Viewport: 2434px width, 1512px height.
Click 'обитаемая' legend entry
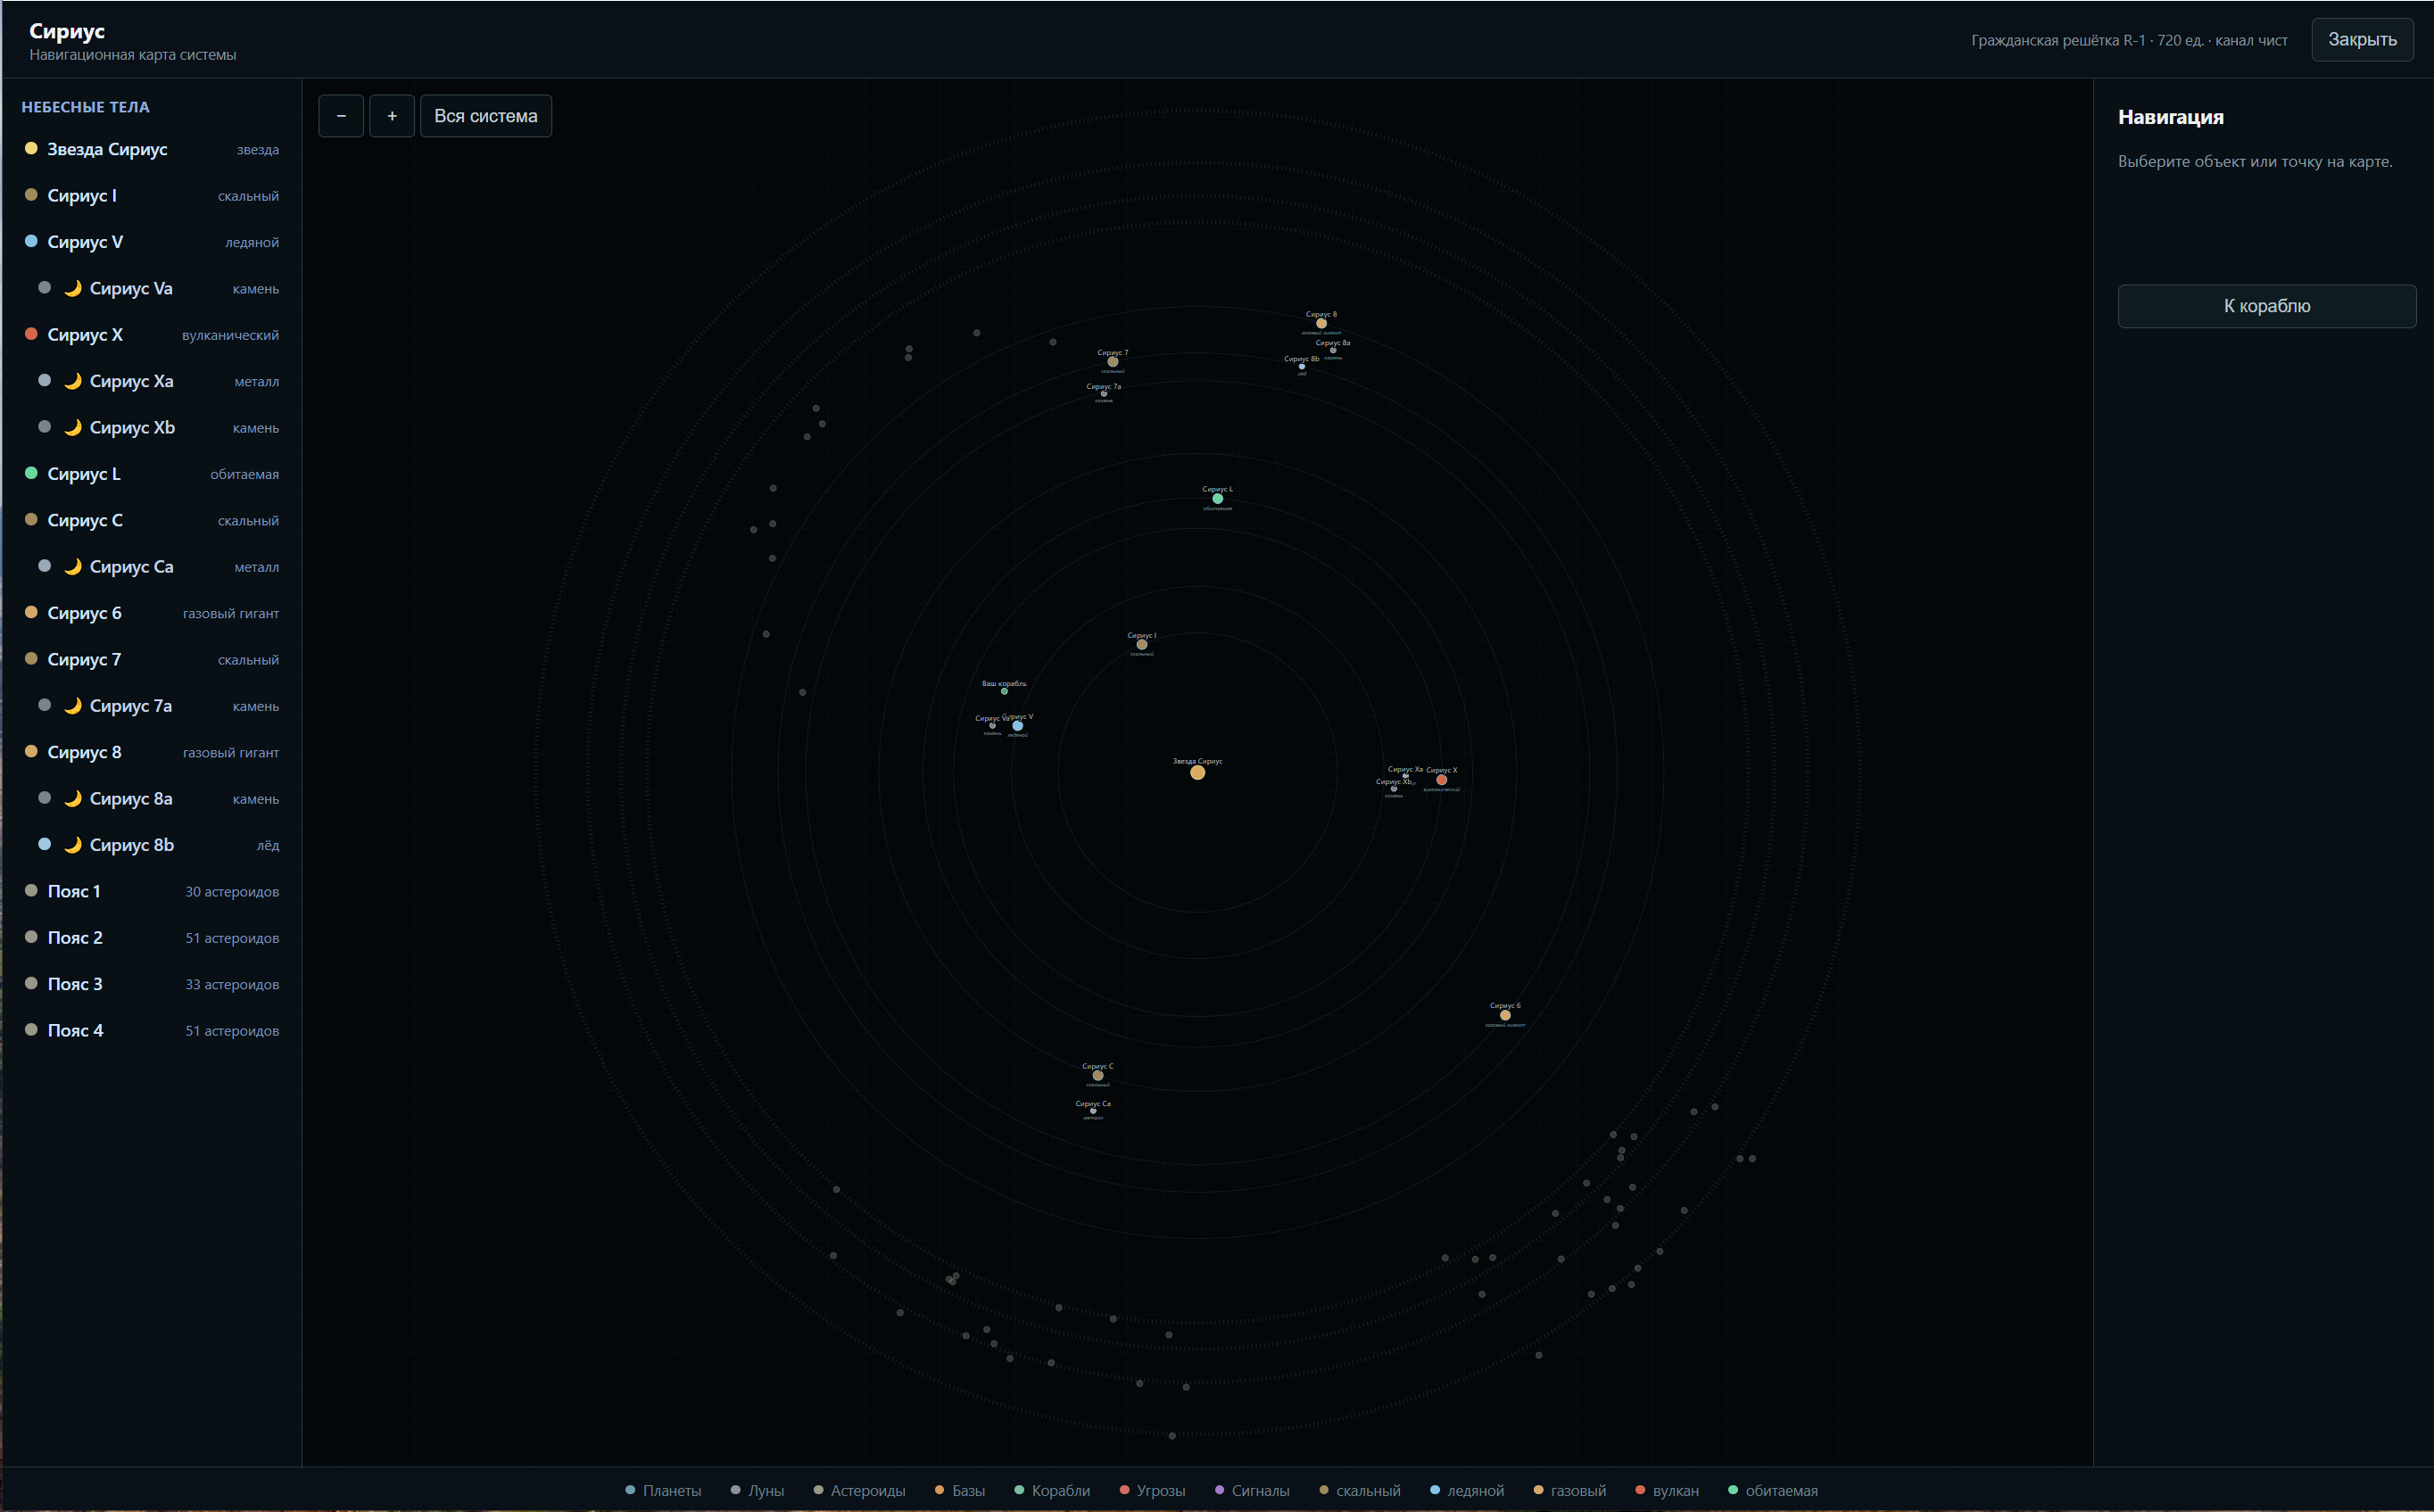(1773, 1490)
